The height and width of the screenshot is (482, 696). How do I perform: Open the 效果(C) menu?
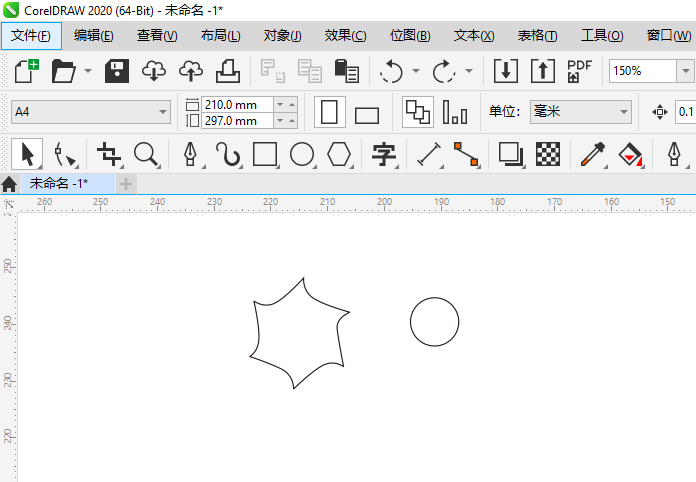pos(346,36)
